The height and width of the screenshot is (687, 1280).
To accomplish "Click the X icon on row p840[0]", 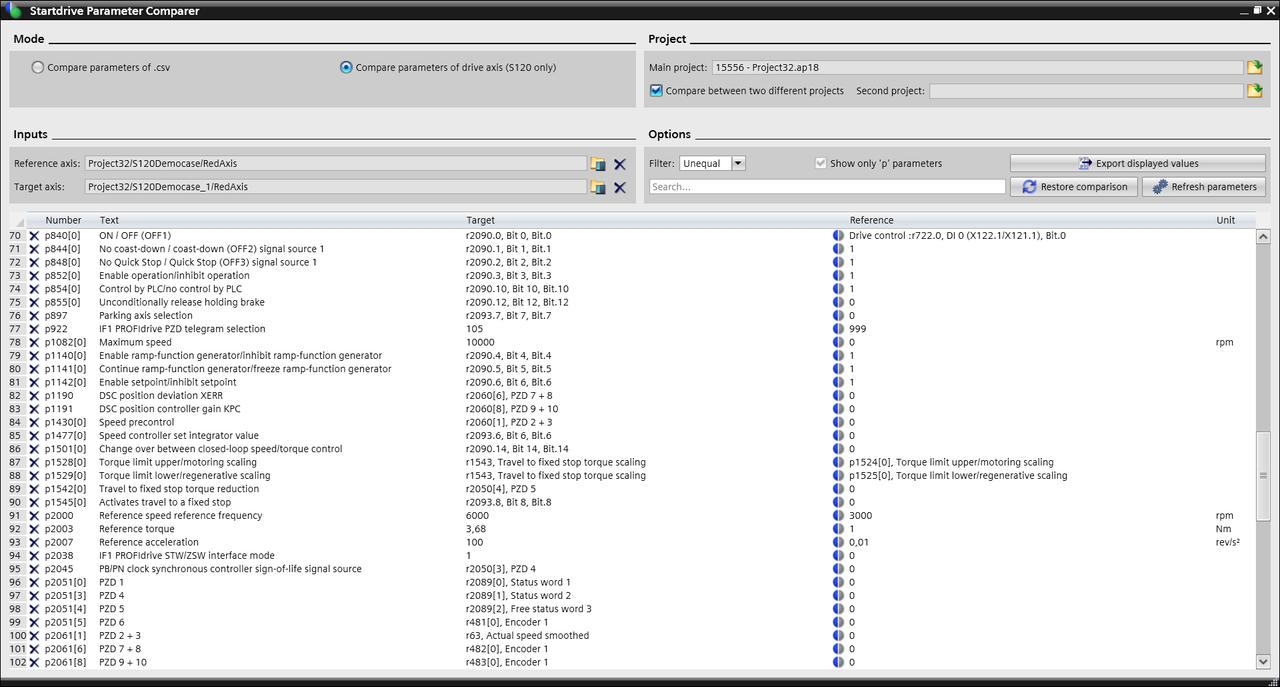I will (x=34, y=236).
